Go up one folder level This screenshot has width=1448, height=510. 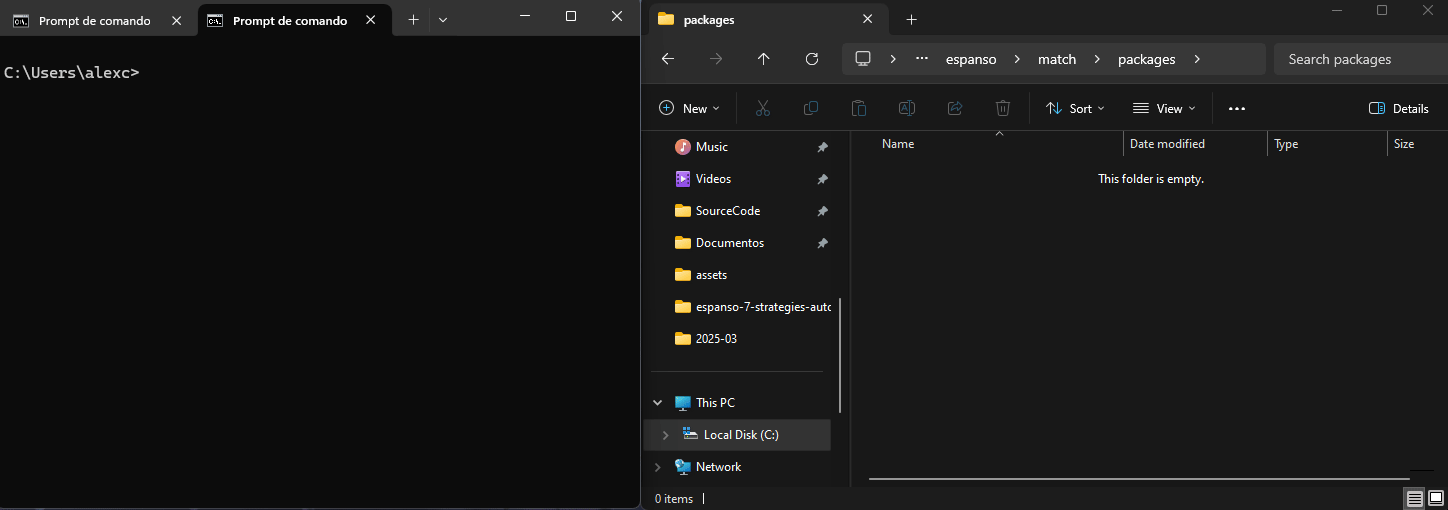point(764,59)
